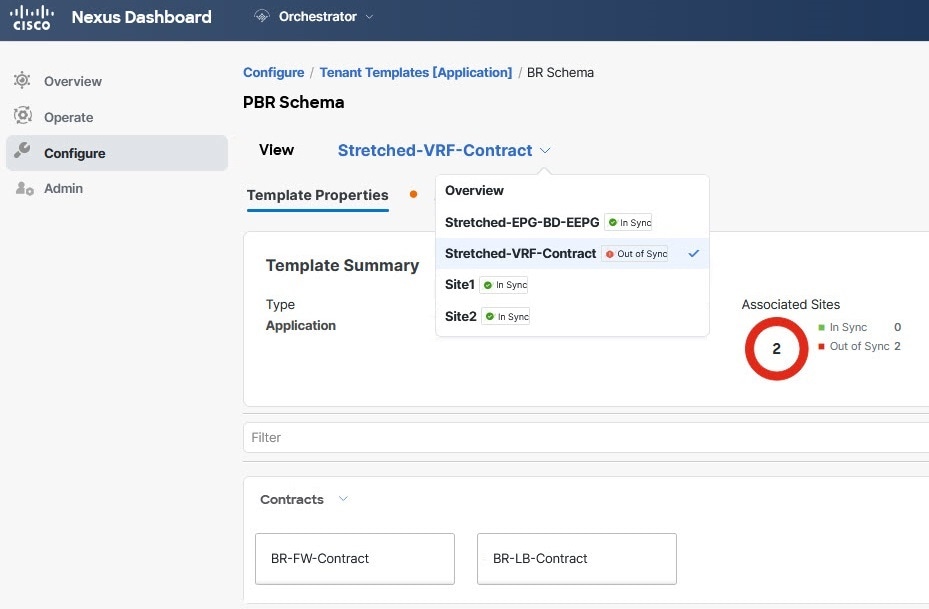Collapse the Contracts section chevron
The height and width of the screenshot is (609, 929).
click(x=344, y=499)
